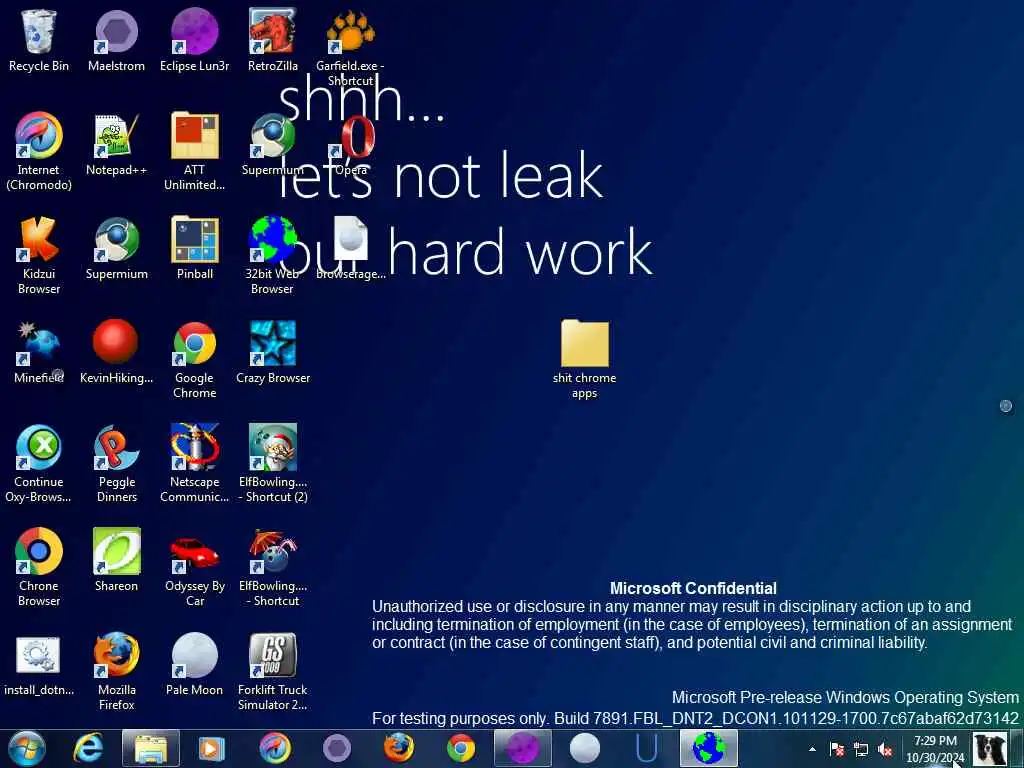Click the Chromodo icon on the taskbar

click(275, 748)
